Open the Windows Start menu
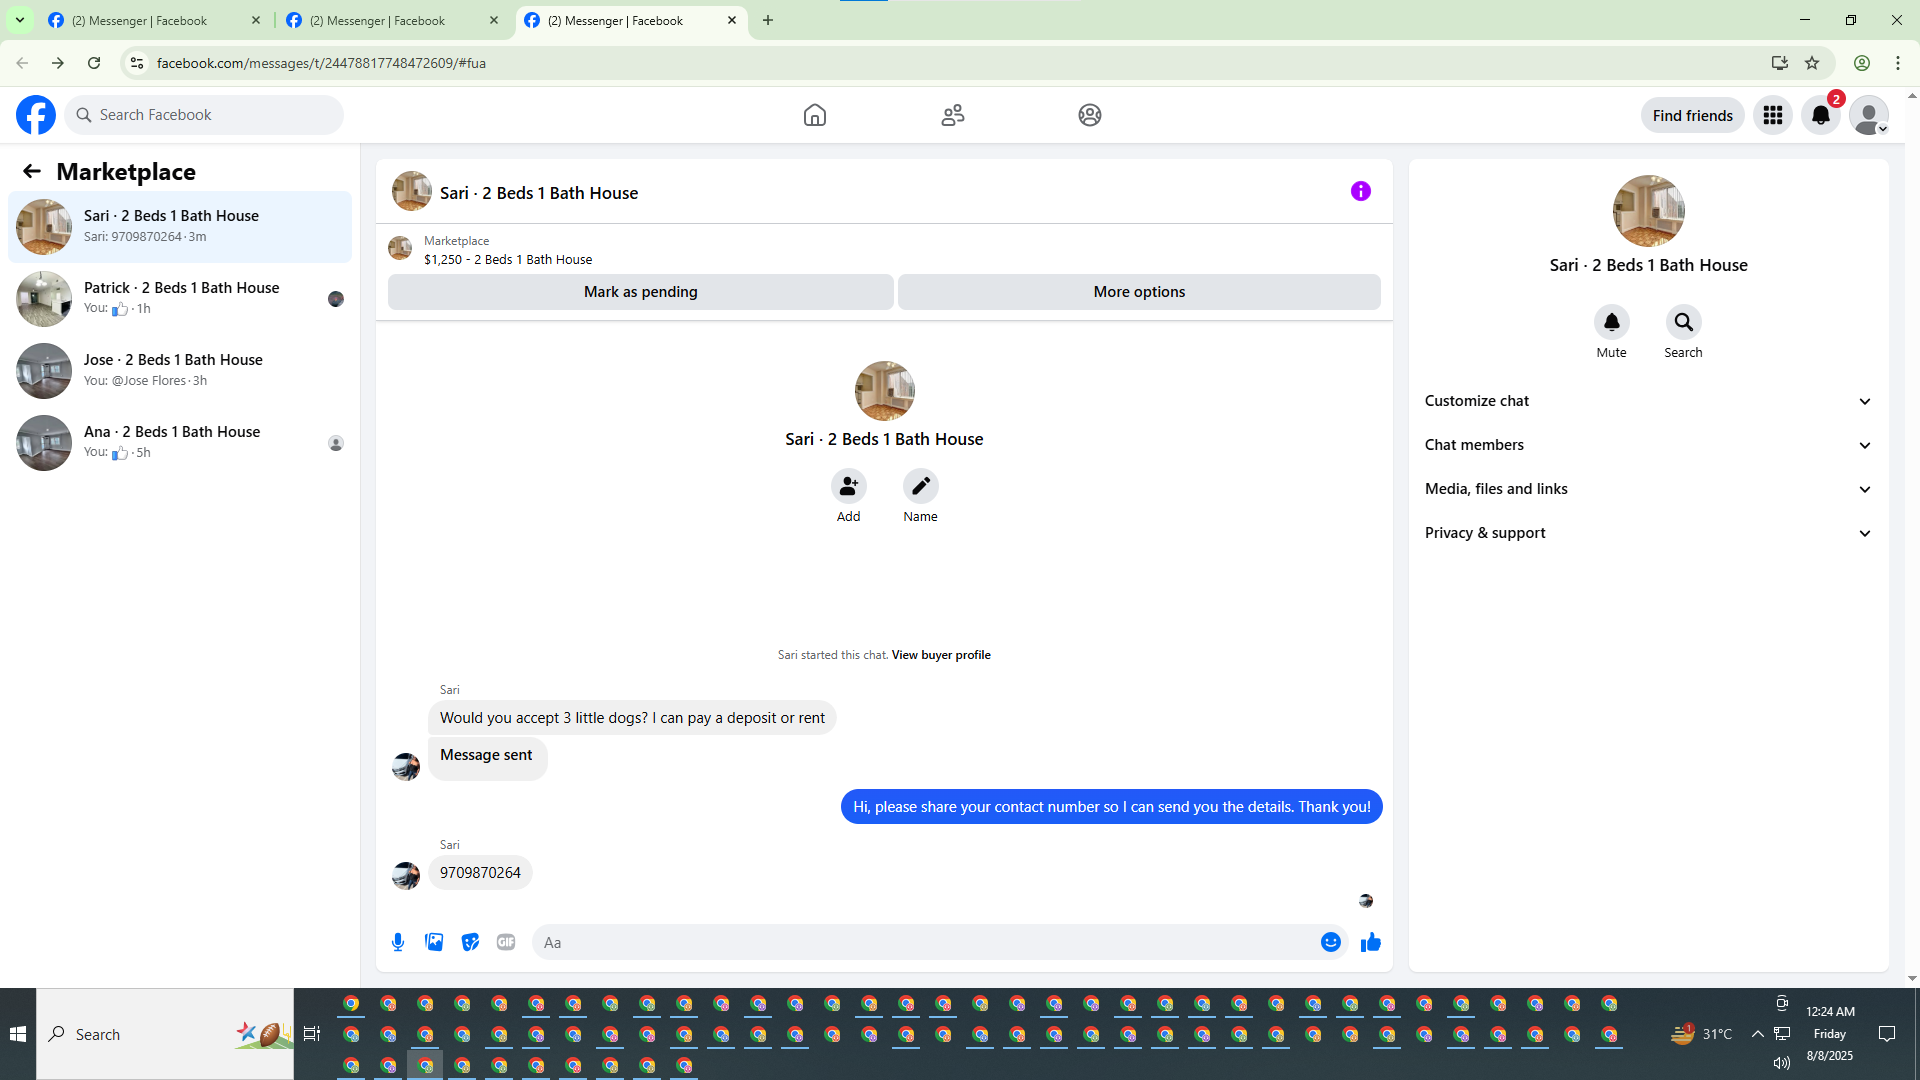 18,1034
